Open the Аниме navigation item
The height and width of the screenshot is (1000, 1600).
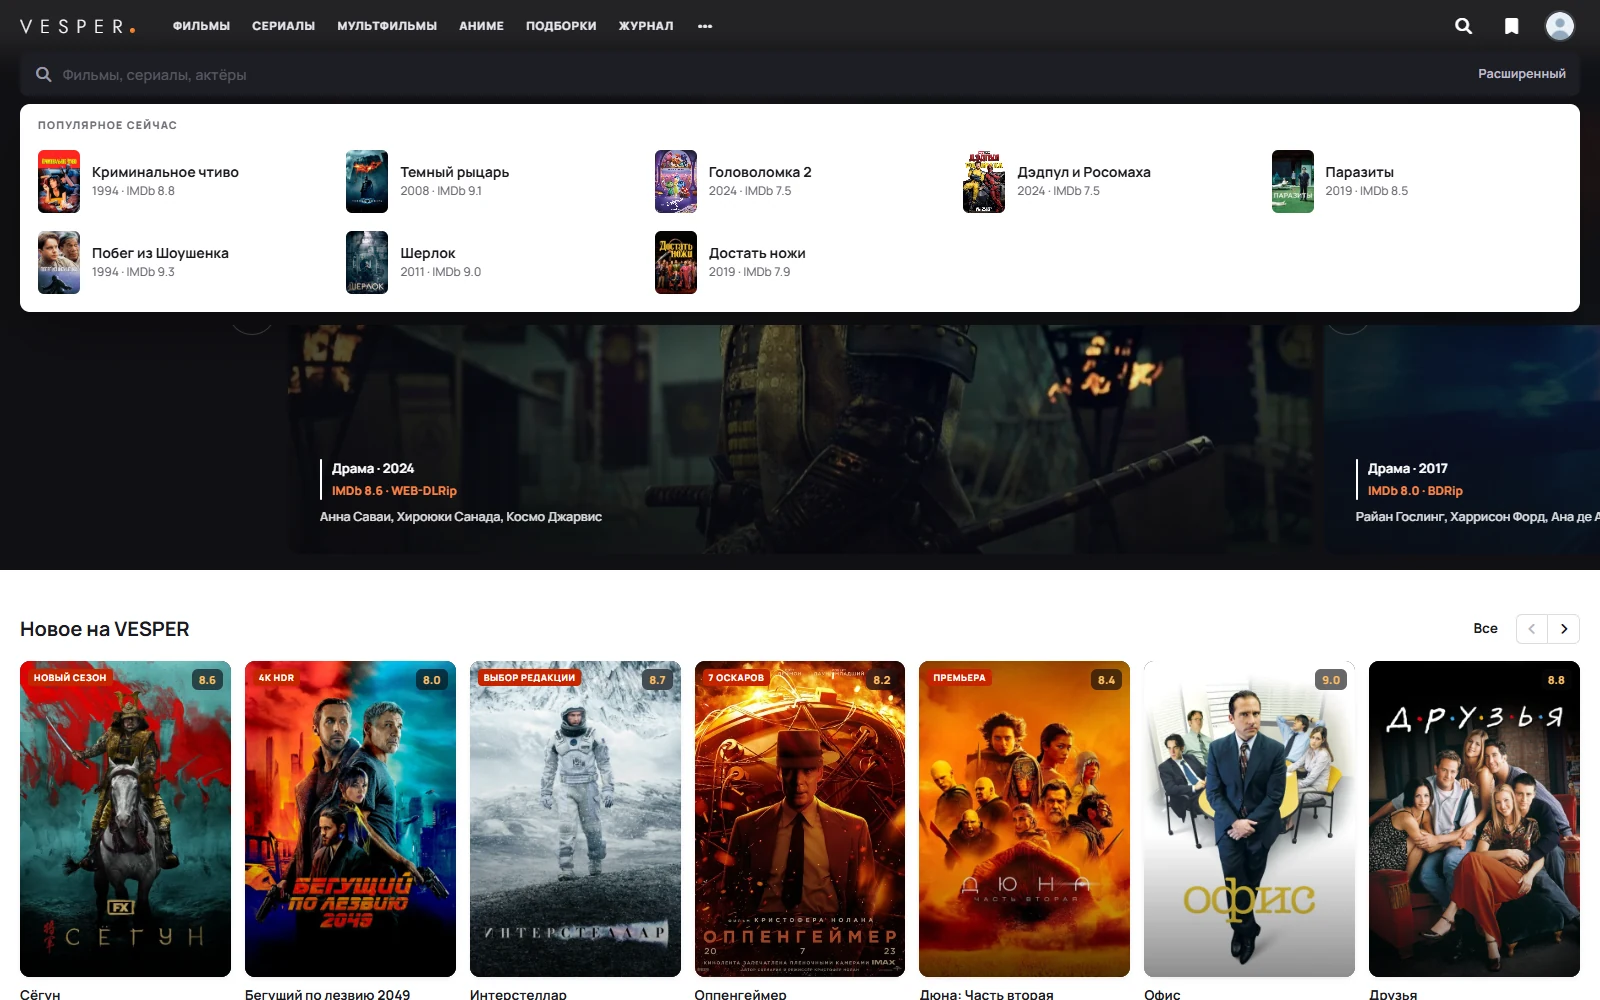pos(481,26)
